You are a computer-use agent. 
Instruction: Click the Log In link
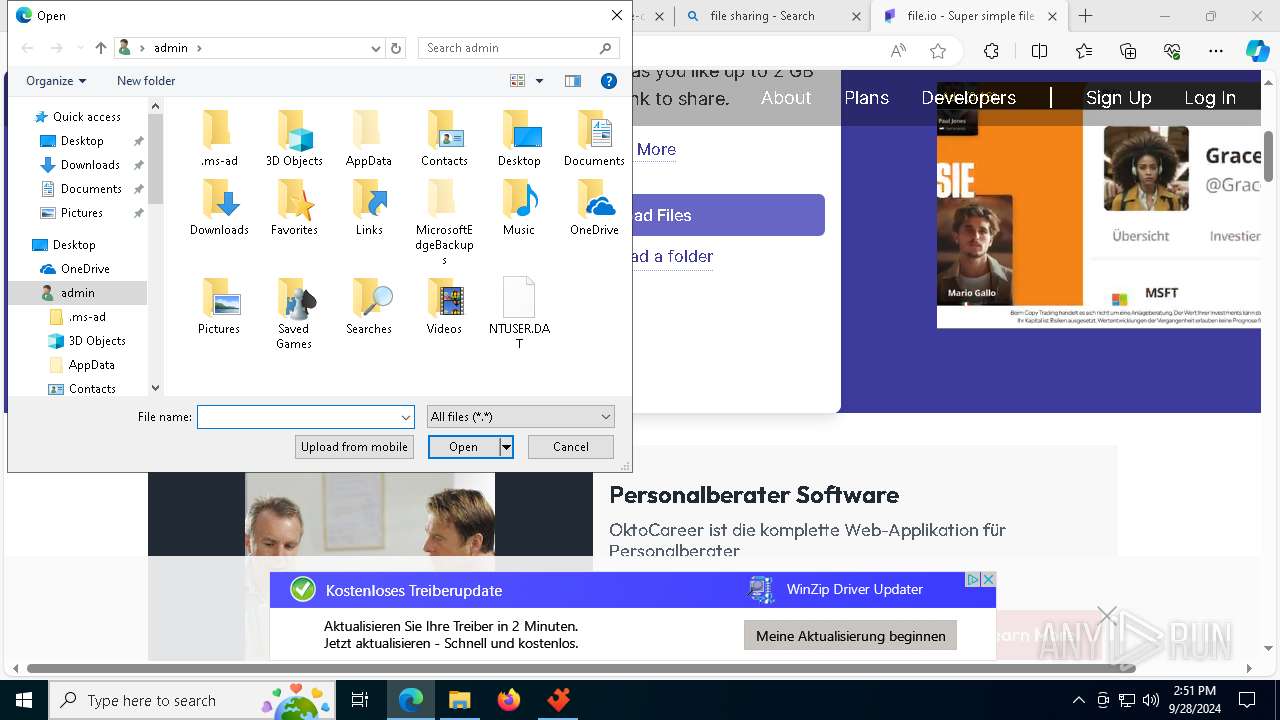coord(1210,98)
